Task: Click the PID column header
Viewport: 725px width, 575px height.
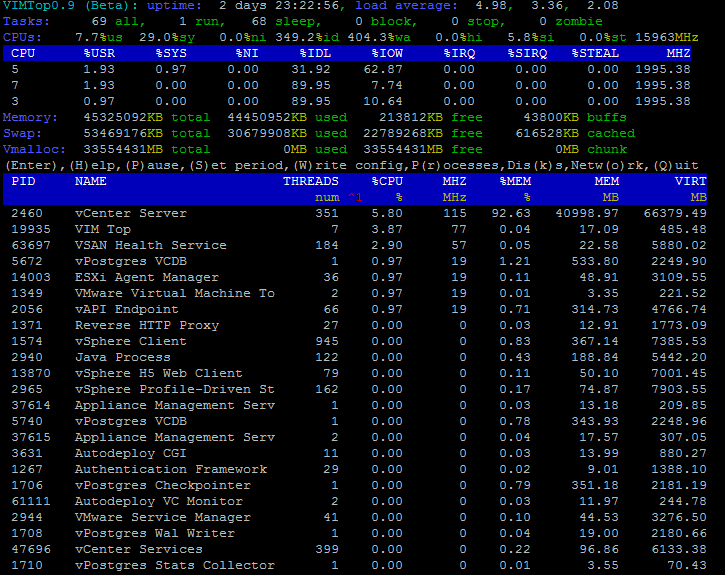Action: click(23, 181)
